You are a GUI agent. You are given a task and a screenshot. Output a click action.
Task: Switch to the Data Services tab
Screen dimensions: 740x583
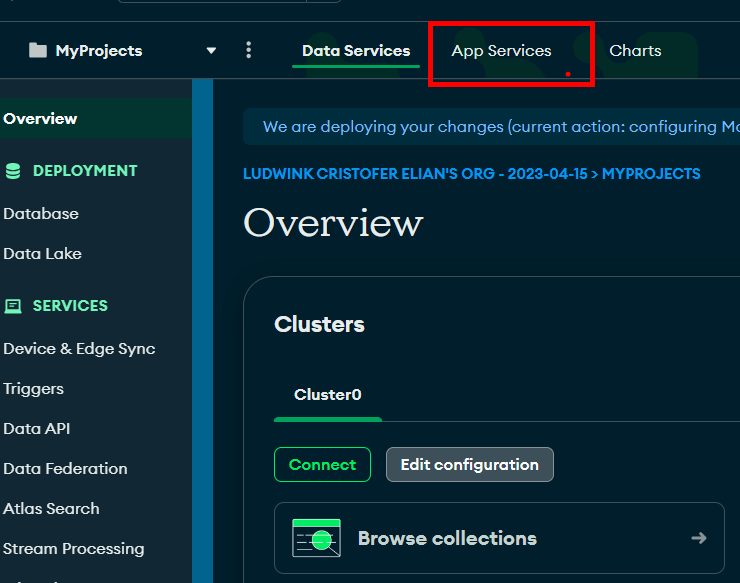coord(356,51)
